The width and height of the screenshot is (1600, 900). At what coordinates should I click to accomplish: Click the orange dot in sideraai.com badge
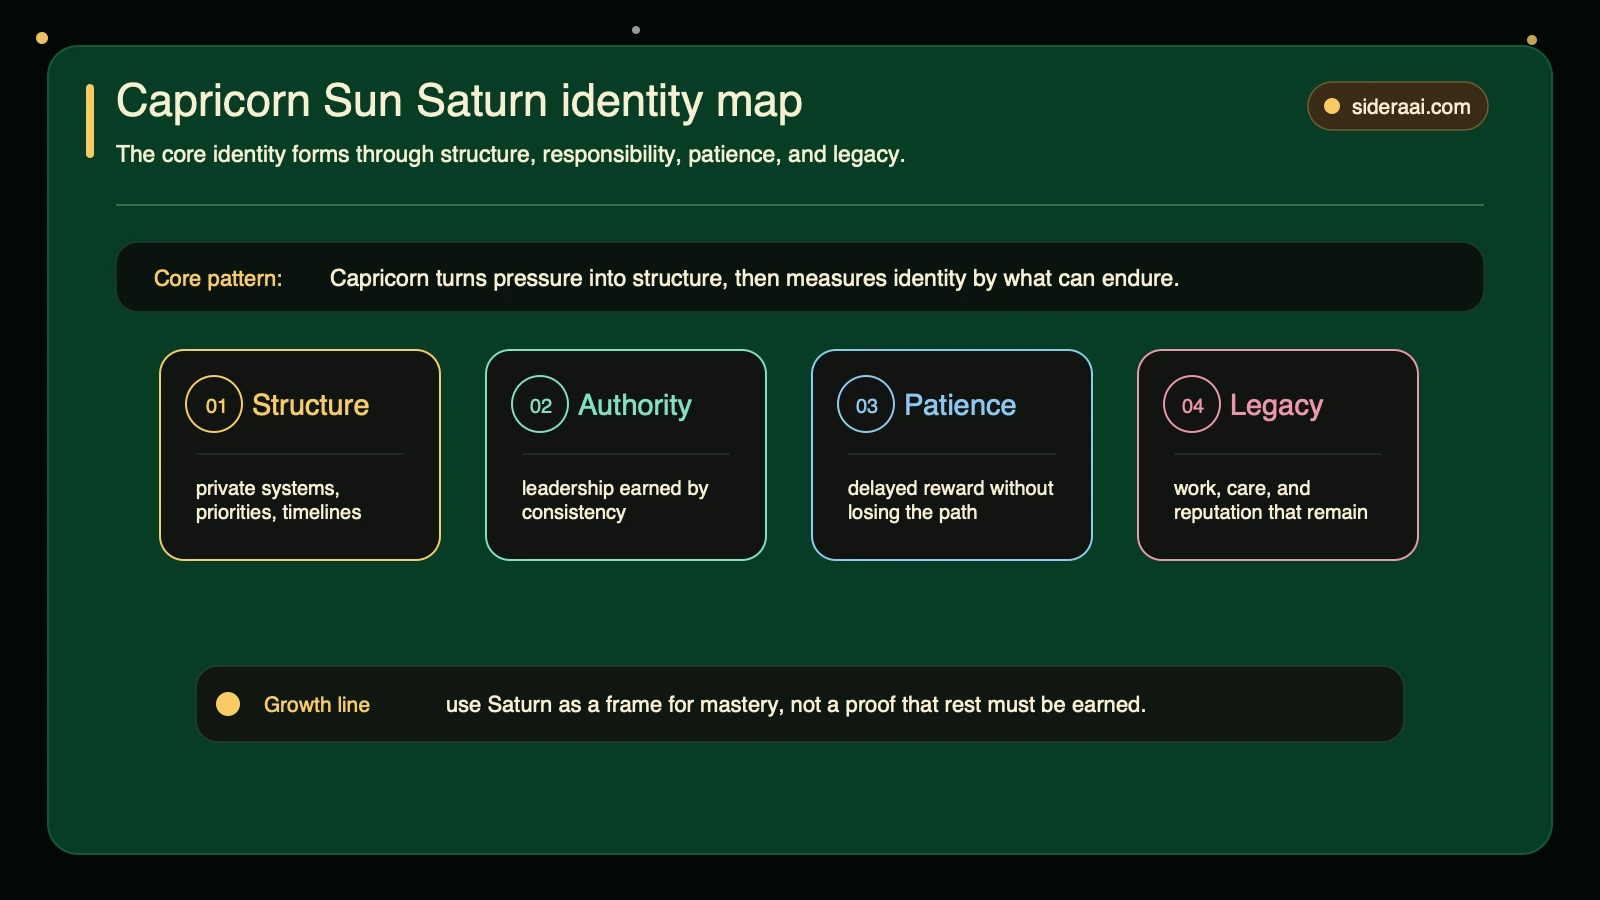[x=1332, y=106]
